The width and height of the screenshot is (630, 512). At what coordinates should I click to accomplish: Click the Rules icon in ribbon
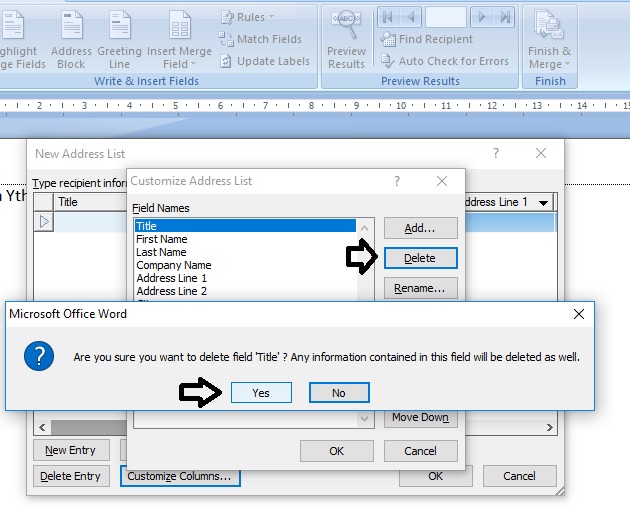coord(227,17)
